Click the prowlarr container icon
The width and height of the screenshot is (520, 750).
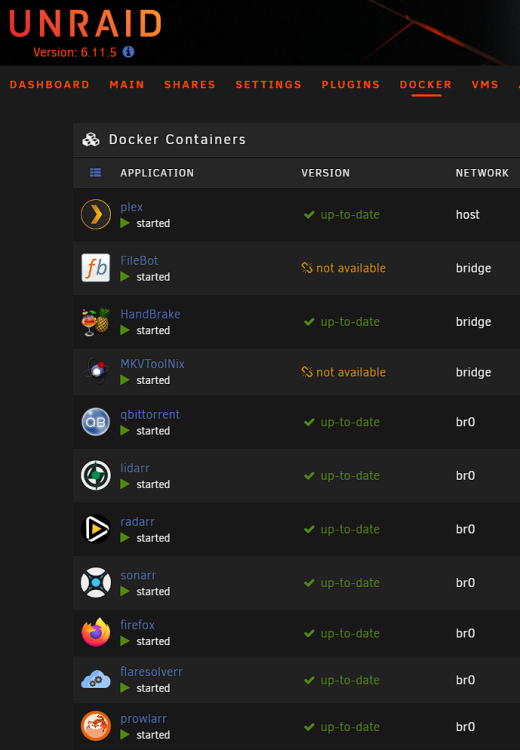coord(96,726)
